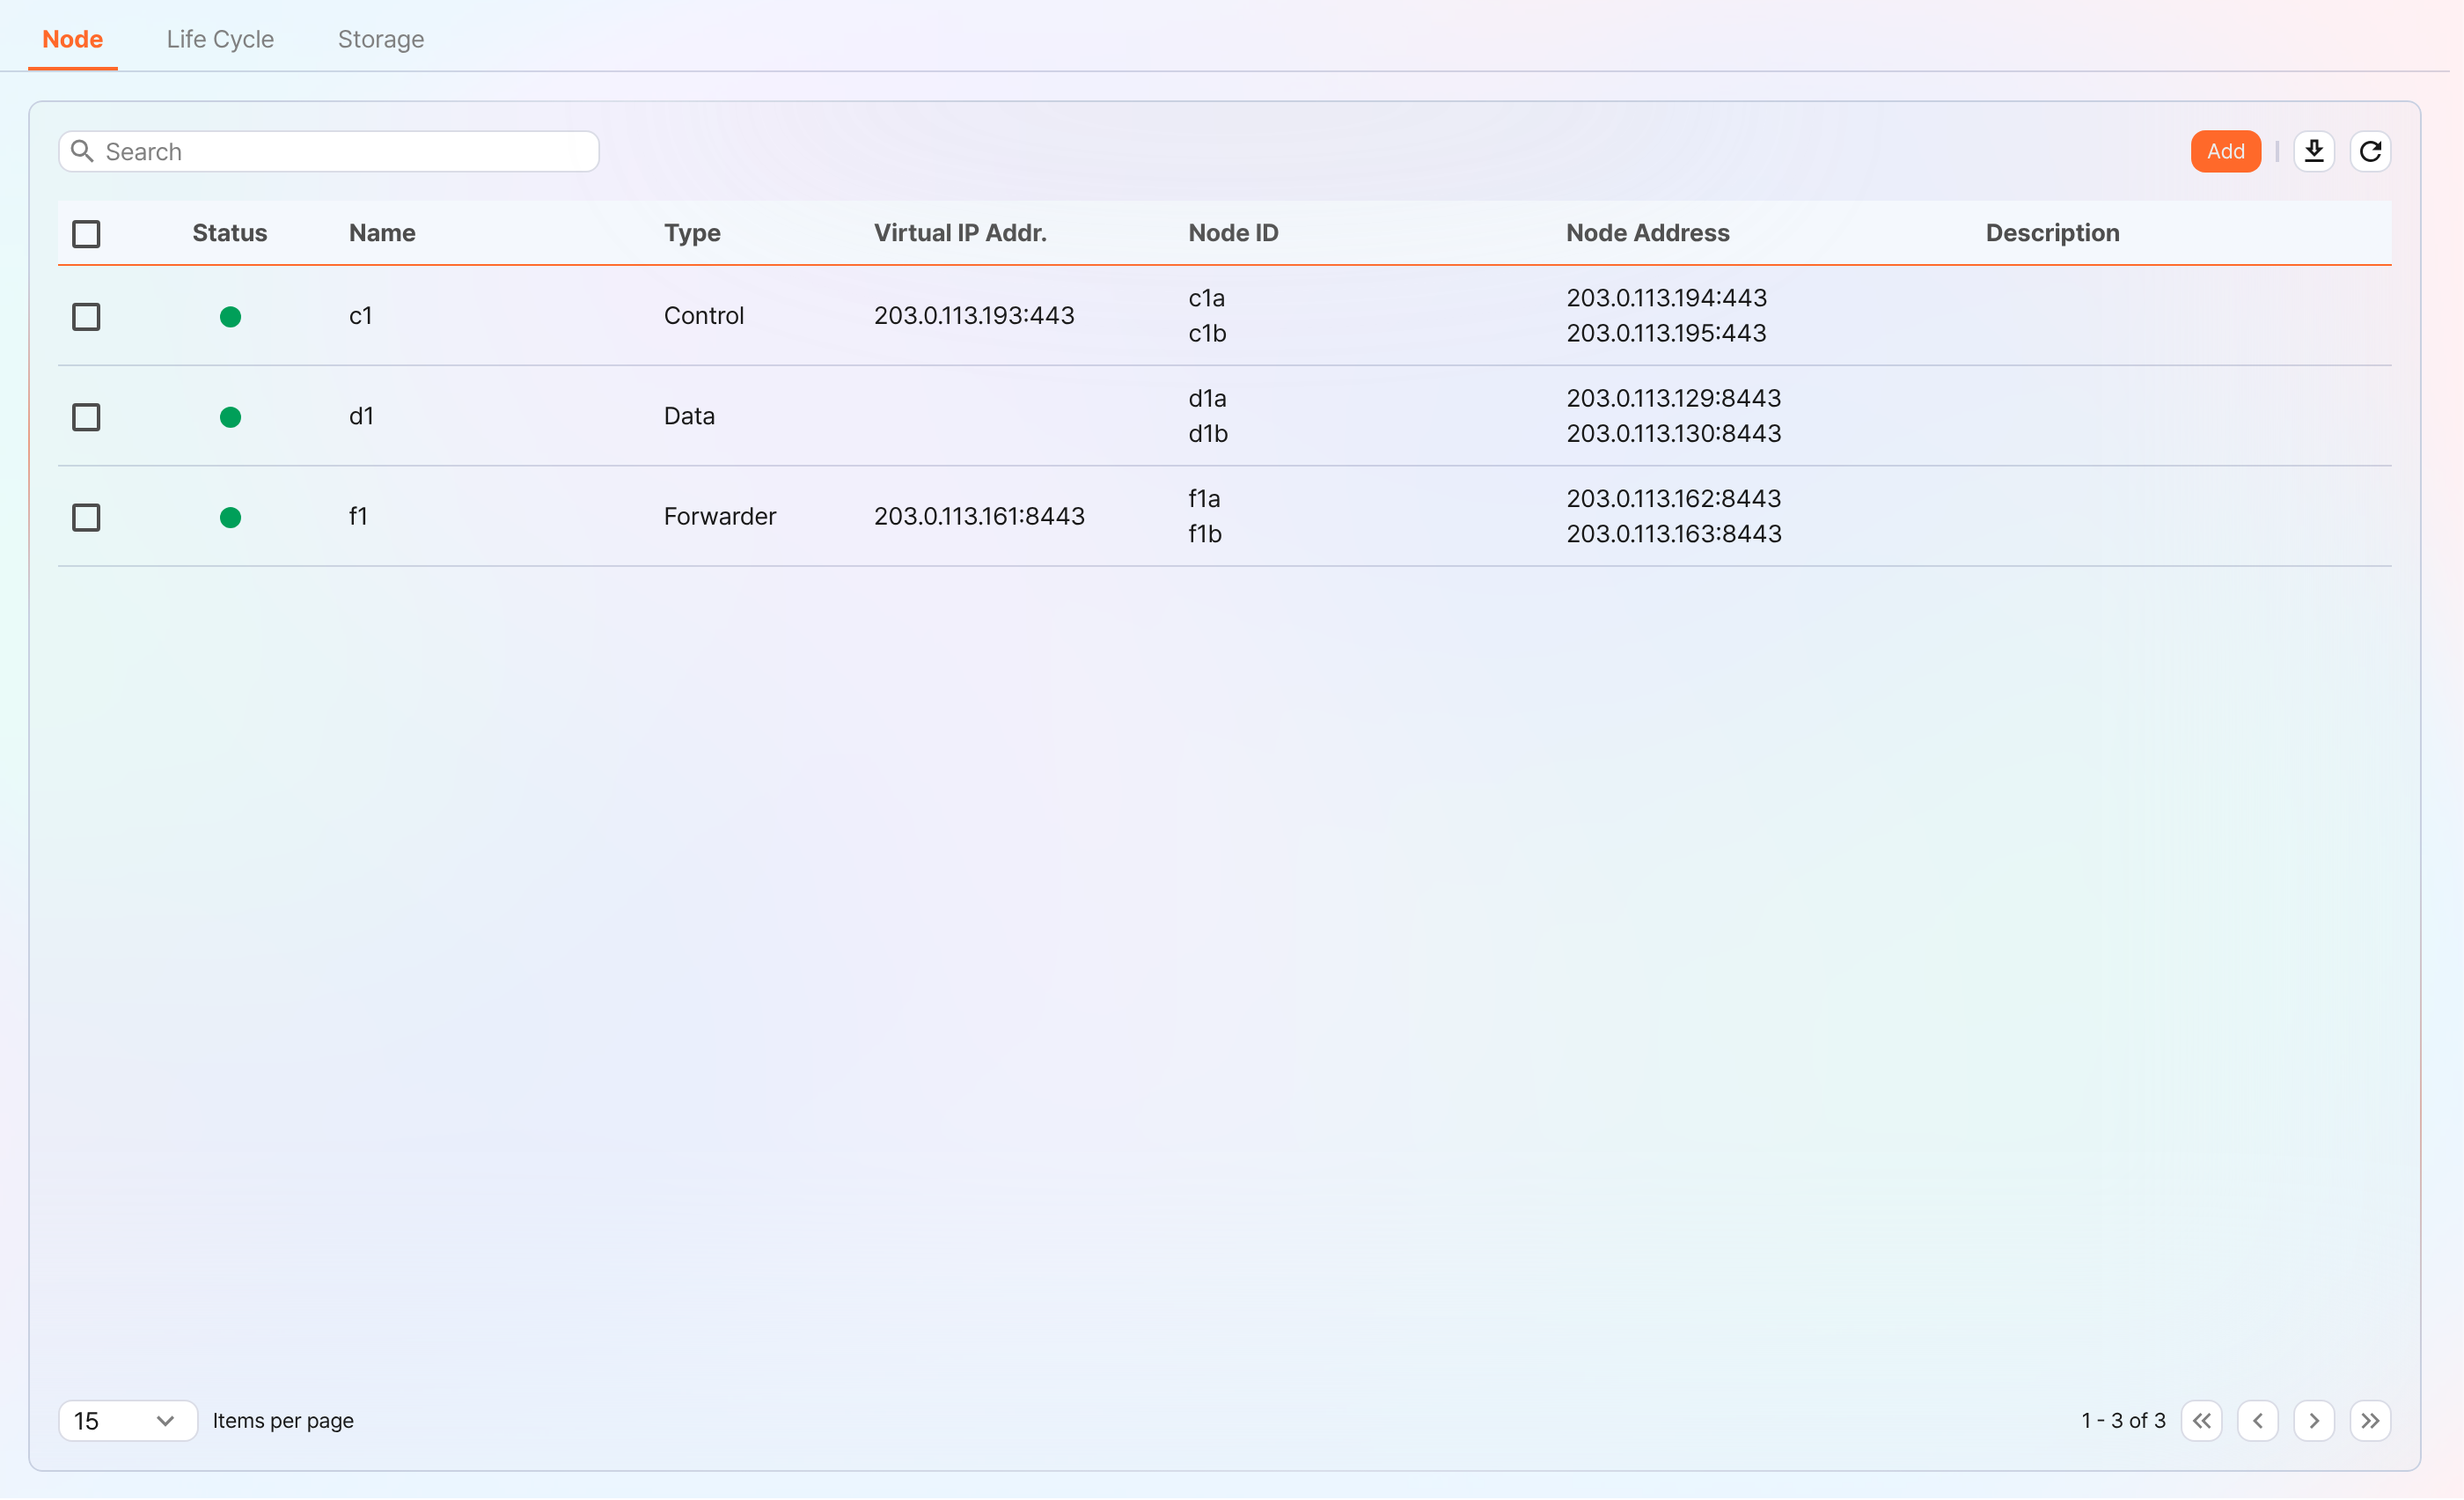This screenshot has width=2464, height=1500.
Task: Click node address 203.0.113.162:8443
Action: [1673, 498]
